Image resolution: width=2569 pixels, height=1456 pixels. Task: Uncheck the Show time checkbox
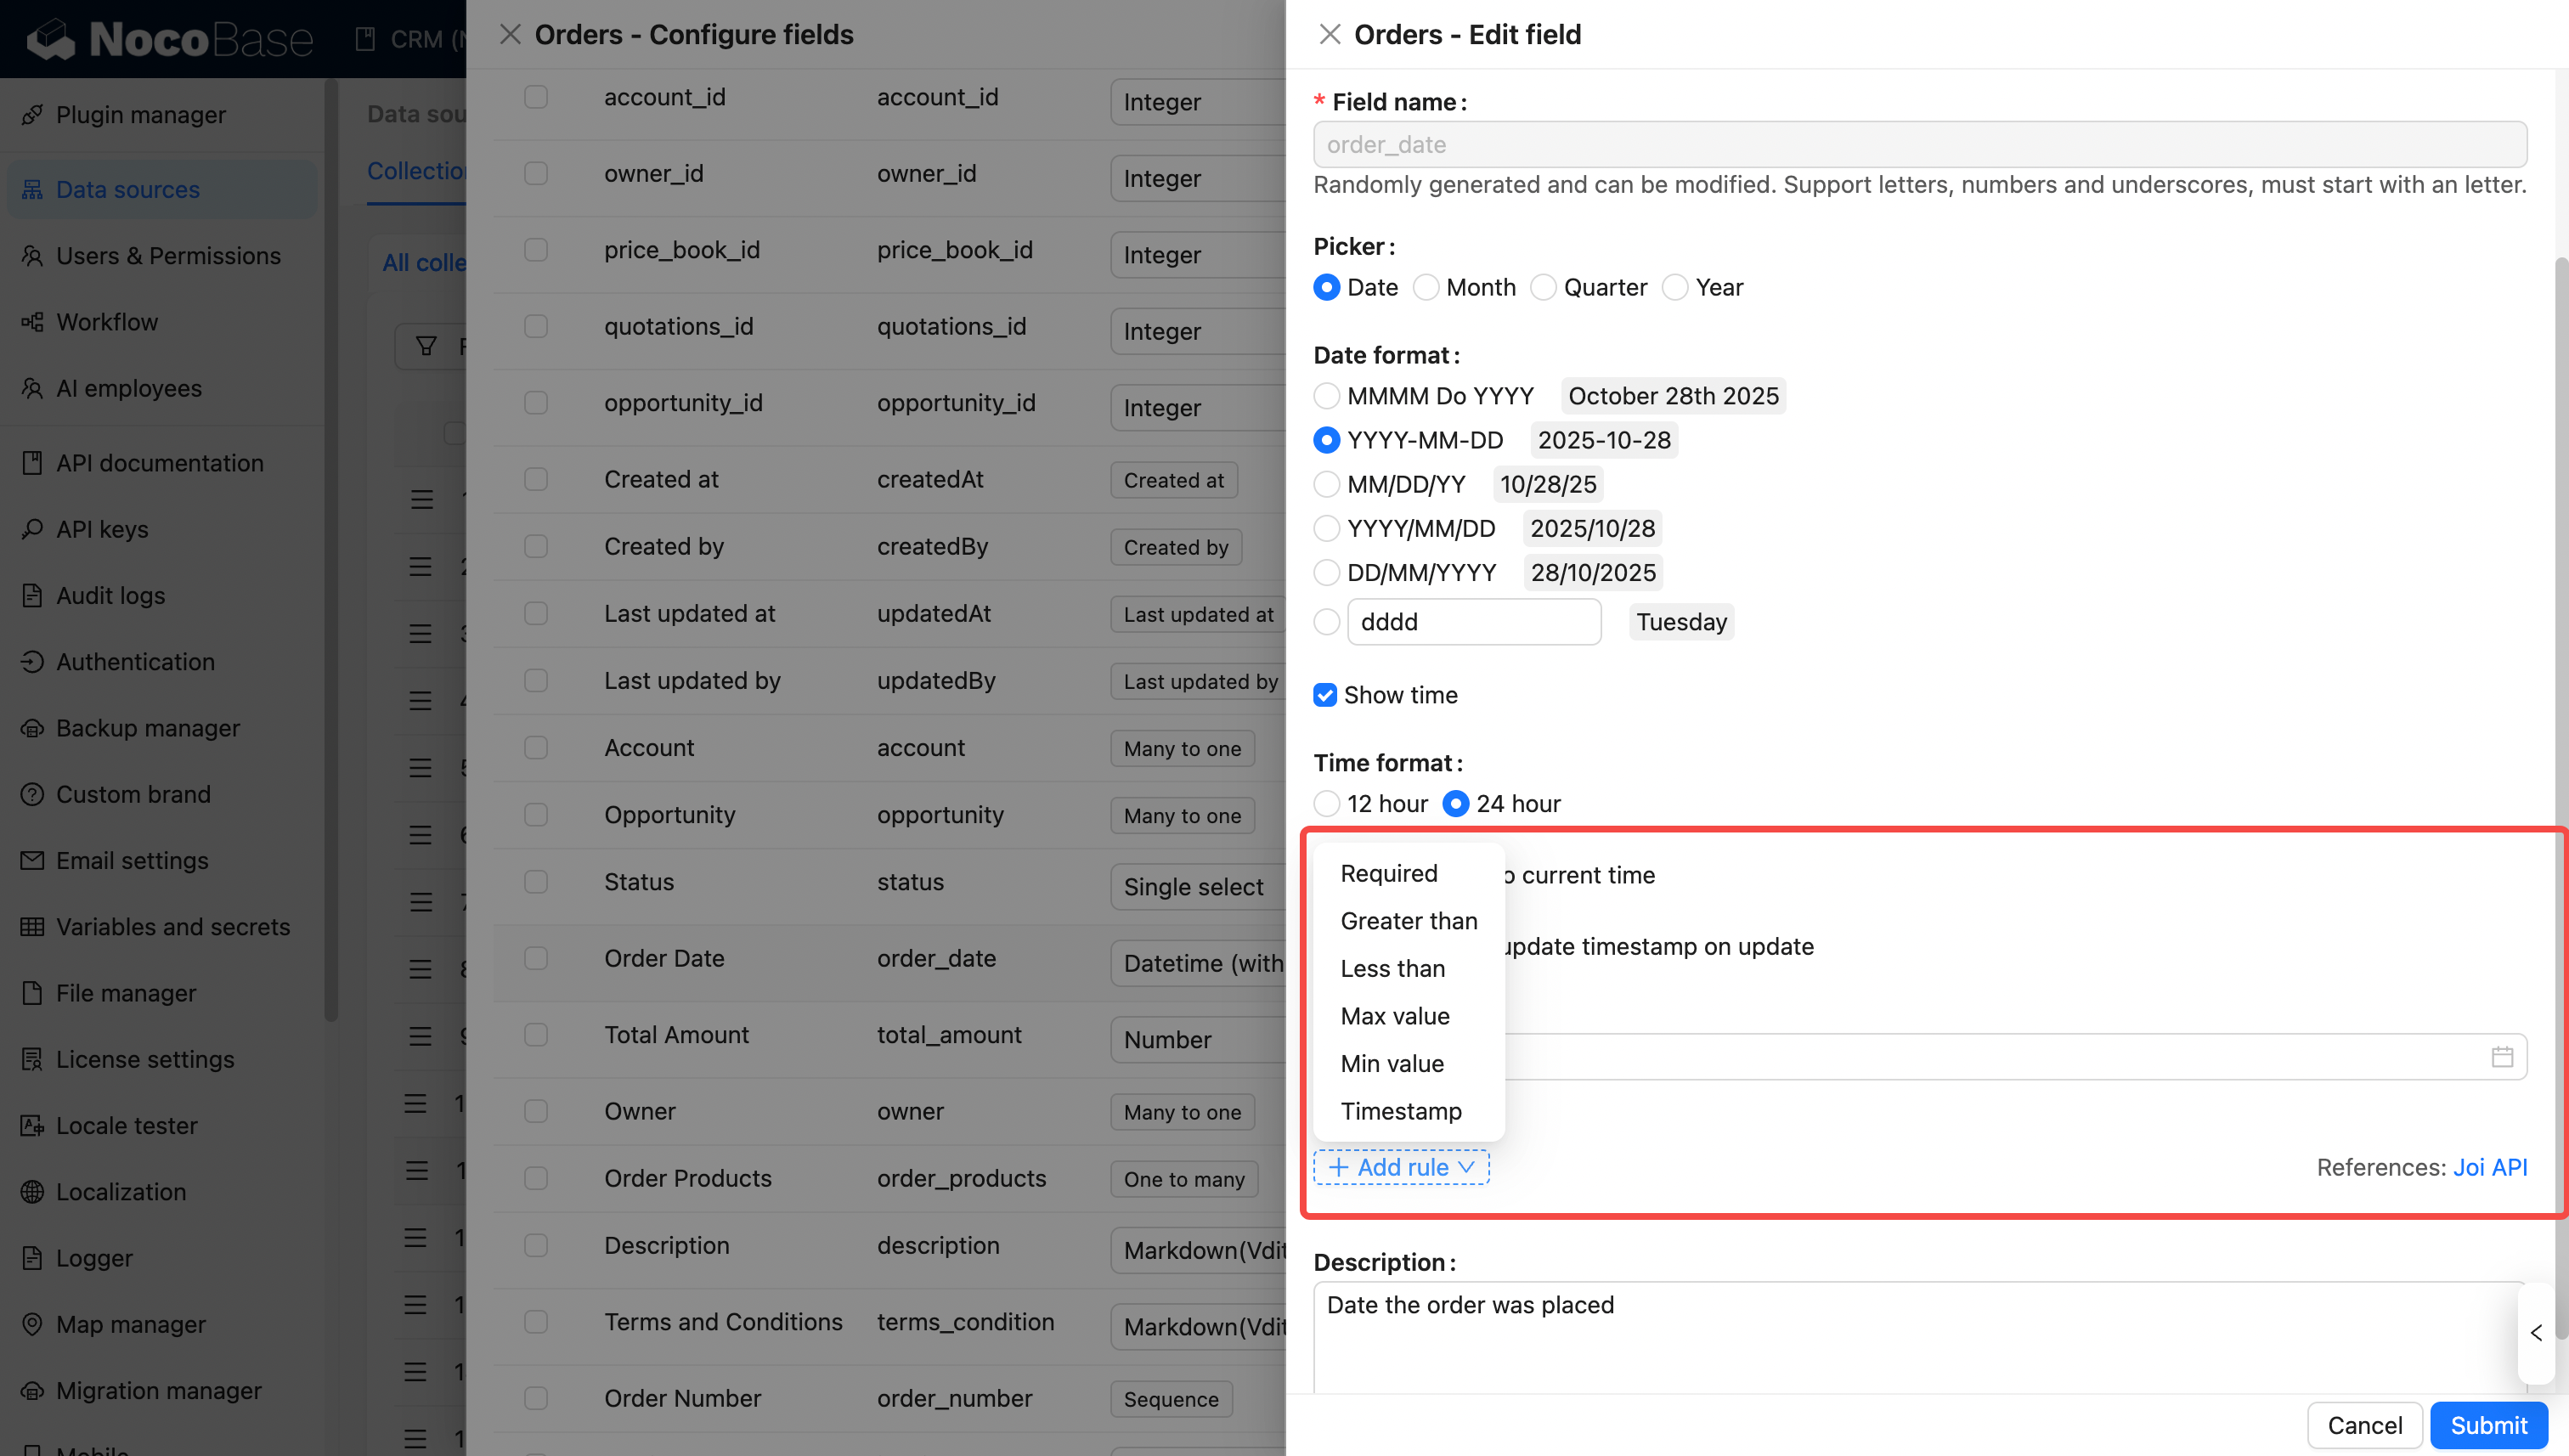click(x=1325, y=695)
